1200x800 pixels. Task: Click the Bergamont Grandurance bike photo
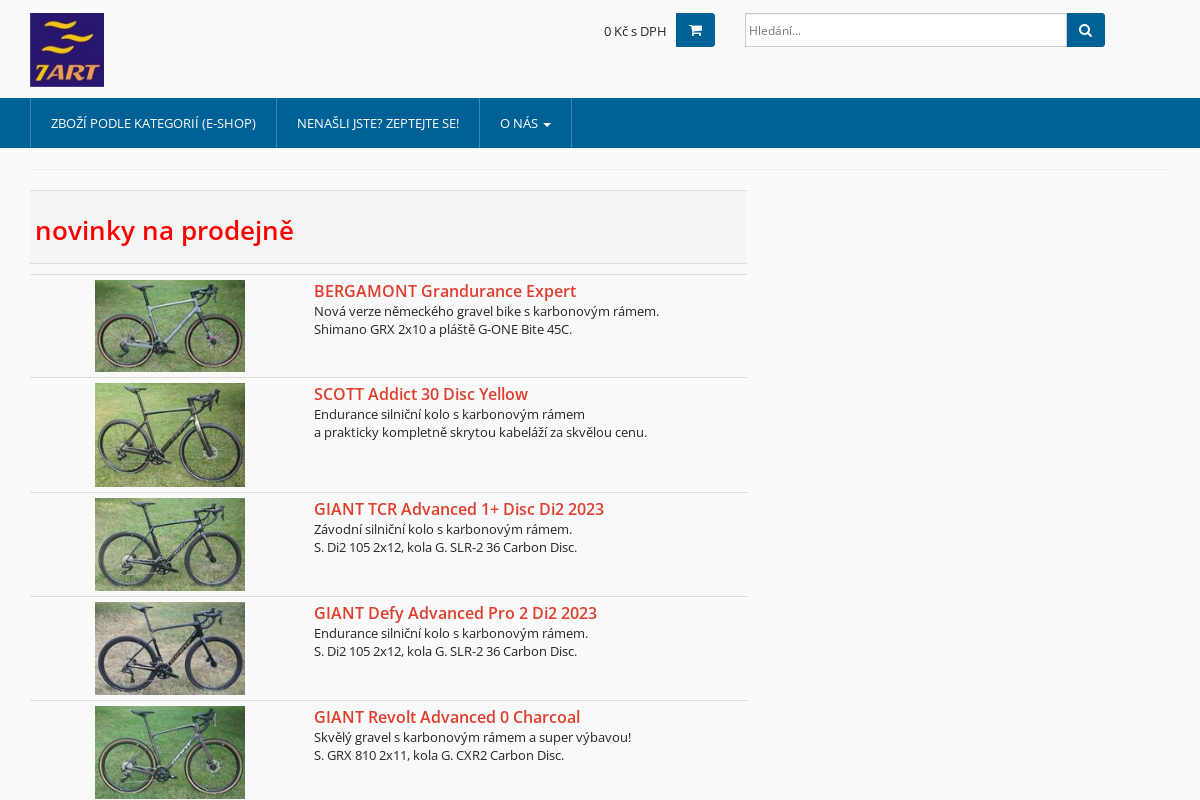pyautogui.click(x=170, y=326)
